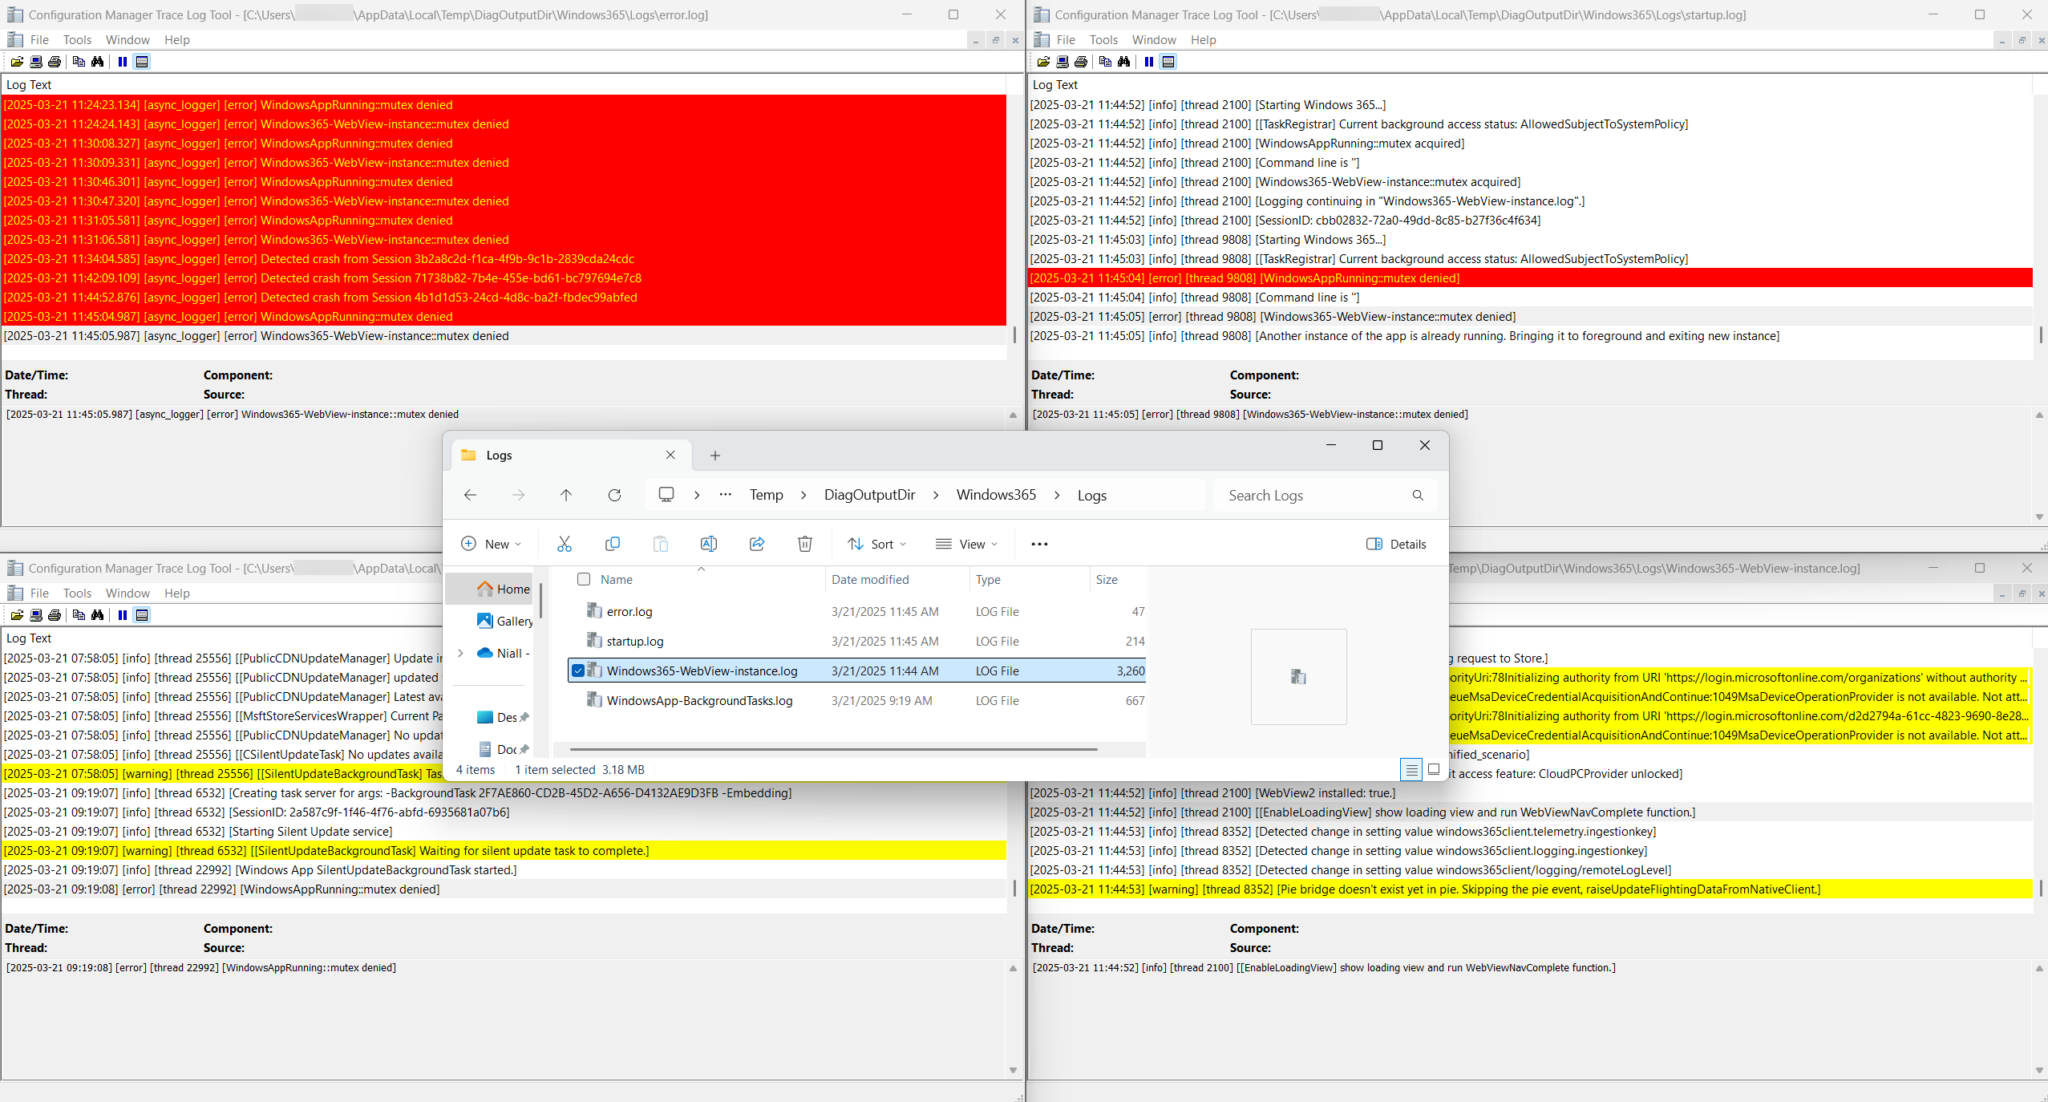
Task: Click the horizontal scrollbar in Explorer file list
Action: (x=833, y=749)
